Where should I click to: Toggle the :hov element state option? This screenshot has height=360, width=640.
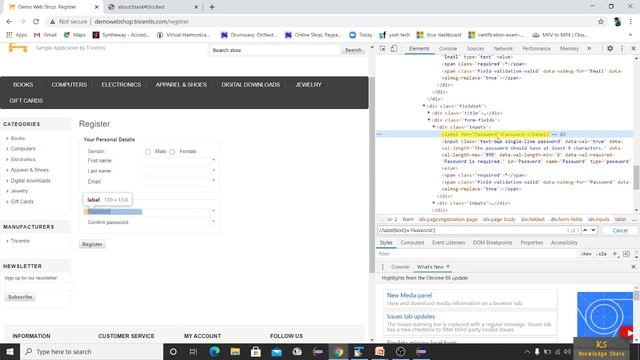(x=586, y=254)
